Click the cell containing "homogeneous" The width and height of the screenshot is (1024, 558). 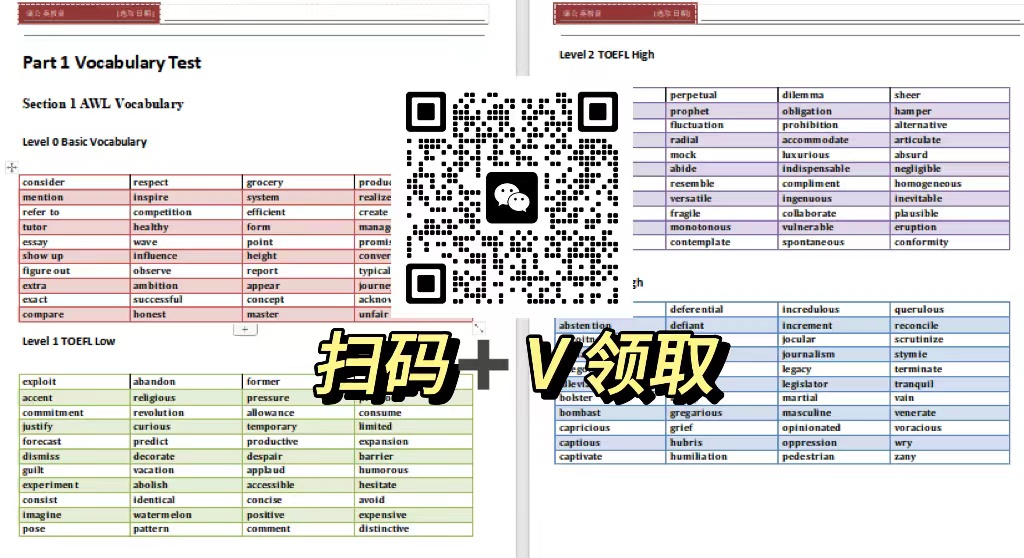point(950,184)
